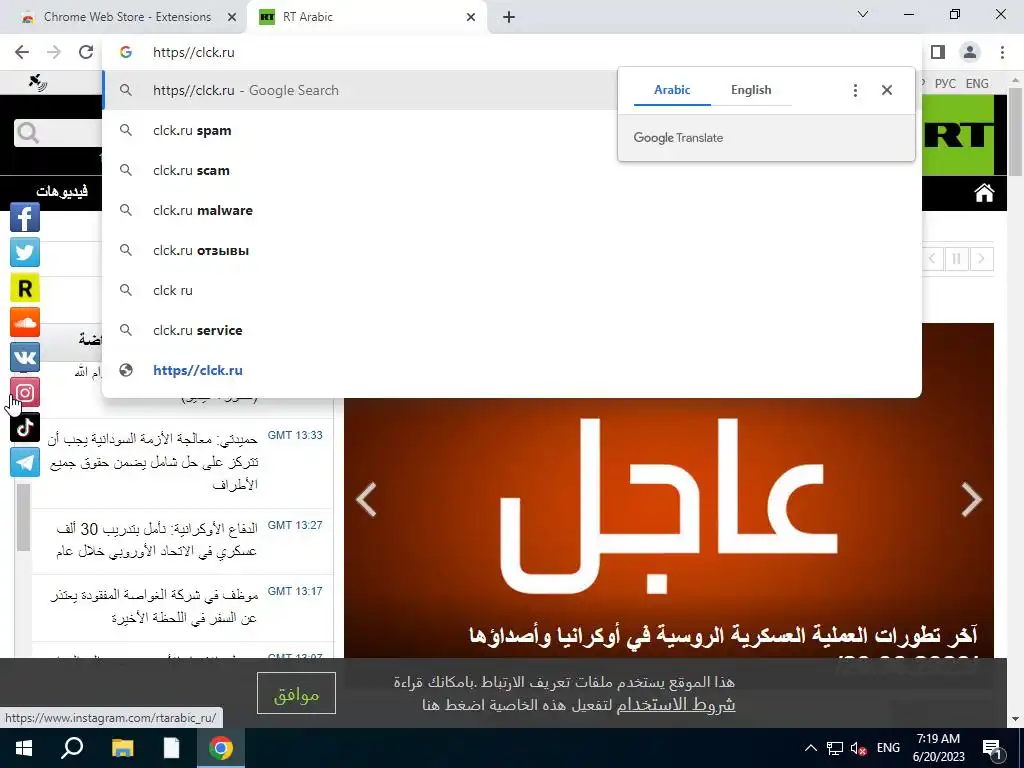This screenshot has height=768, width=1024.
Task: Select the RT Arabic tab
Action: point(367,17)
